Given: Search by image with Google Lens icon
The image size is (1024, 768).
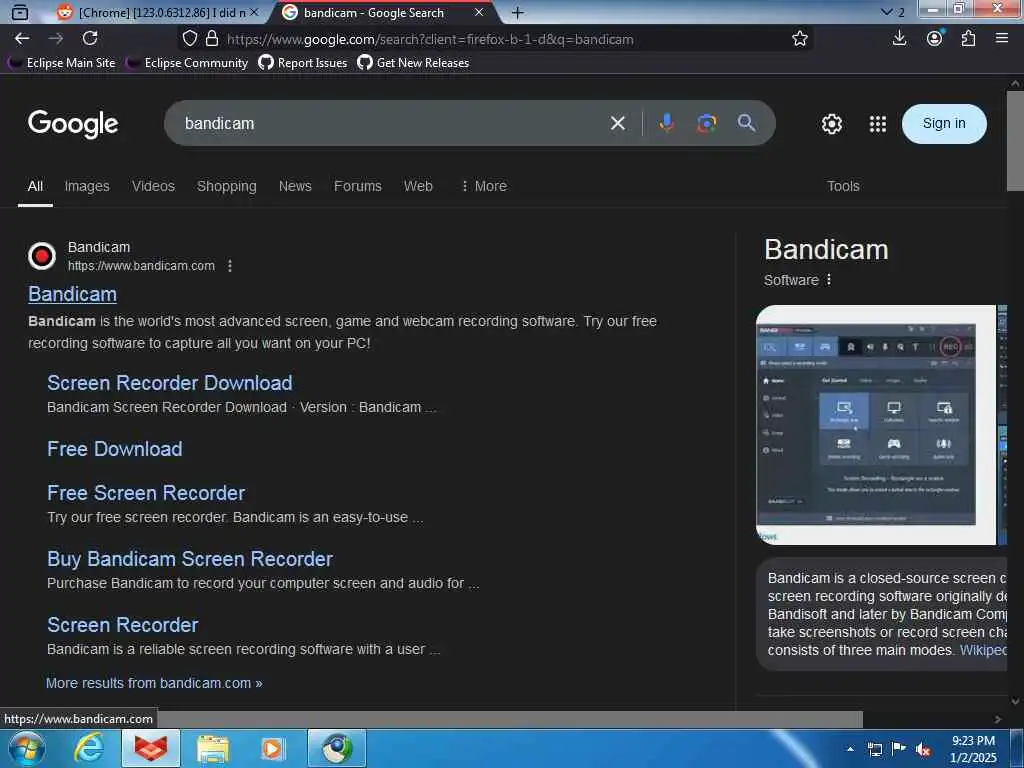Looking at the screenshot, I should click(x=706, y=123).
